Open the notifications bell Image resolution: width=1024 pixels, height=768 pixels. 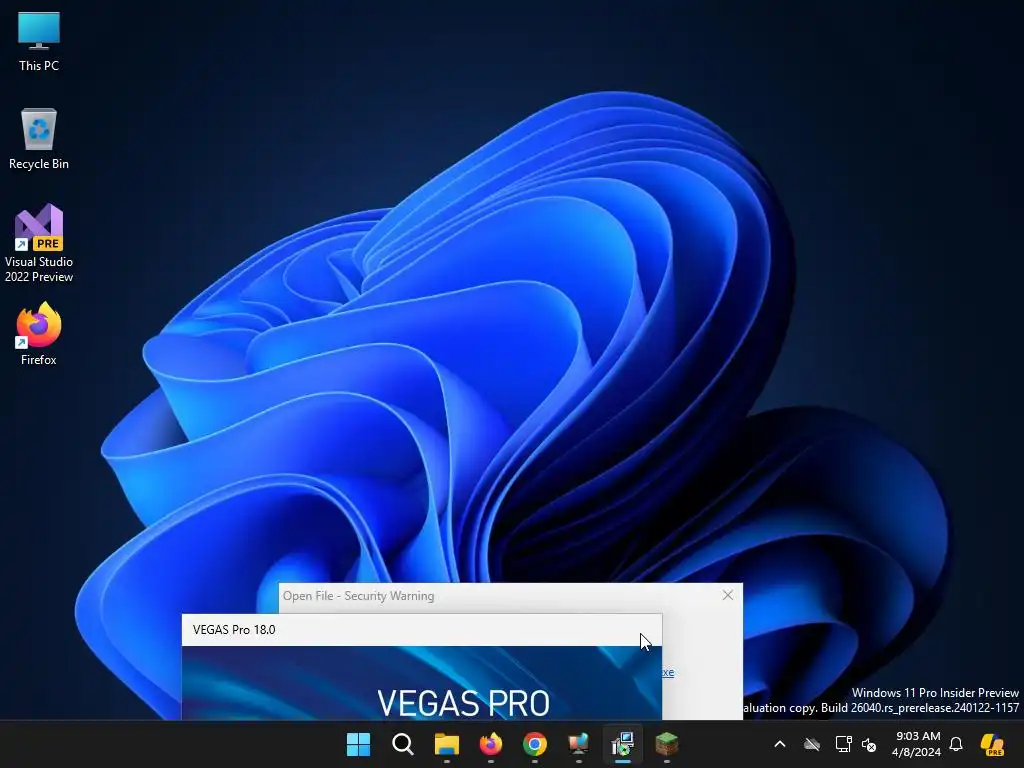point(956,744)
